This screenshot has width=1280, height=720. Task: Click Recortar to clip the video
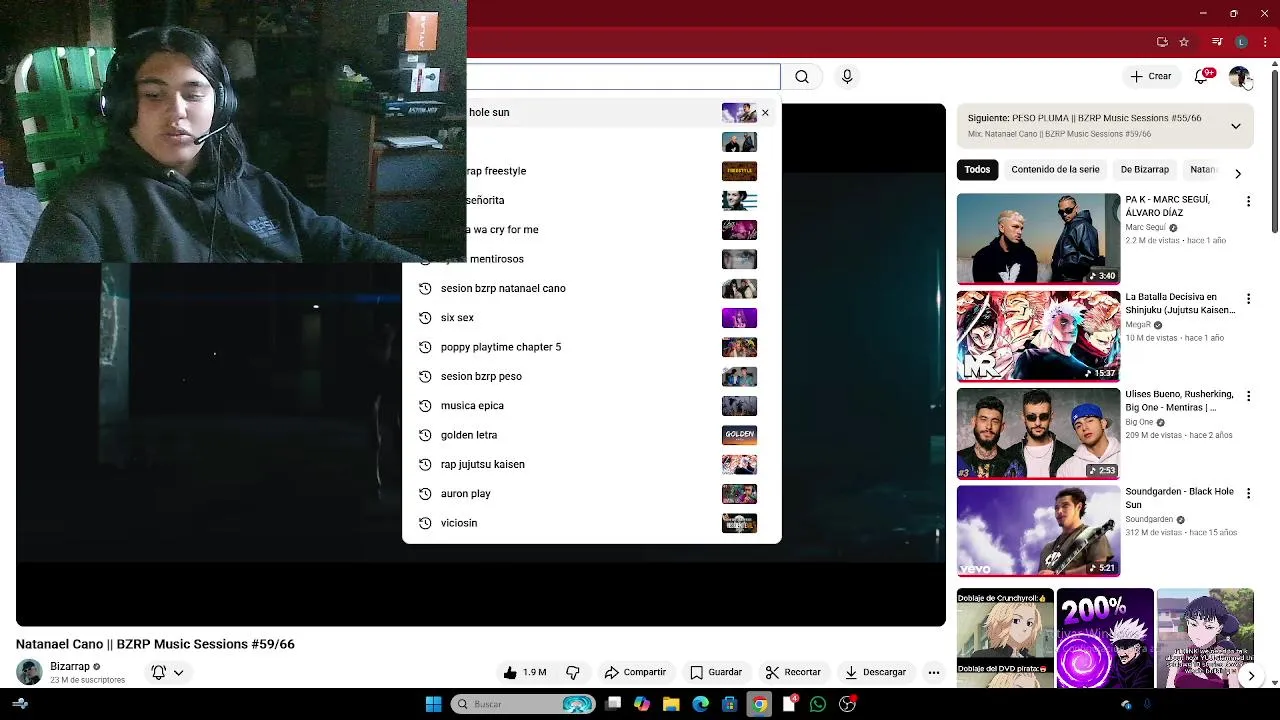click(x=793, y=672)
